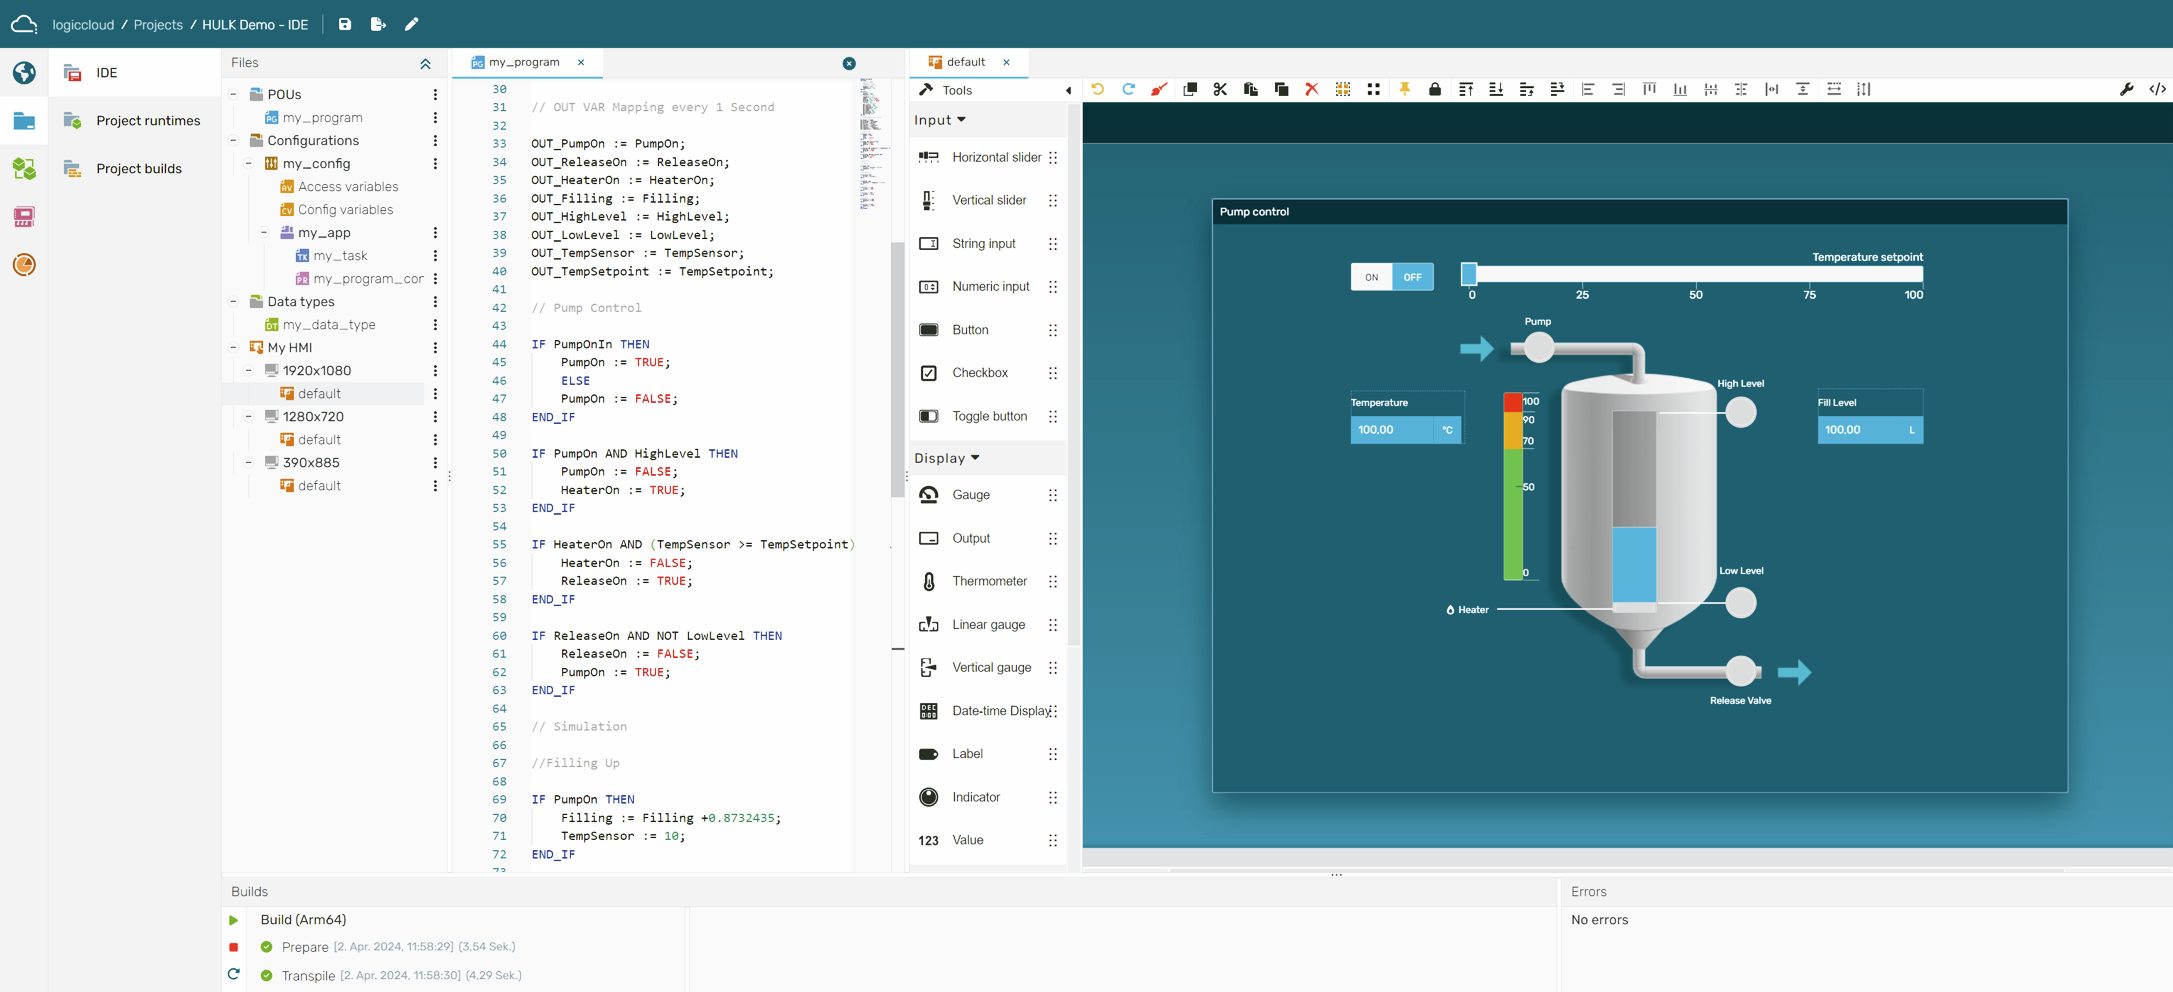This screenshot has height=992, width=2173.
Task: Switch pump toggle to OFF
Action: point(1412,277)
